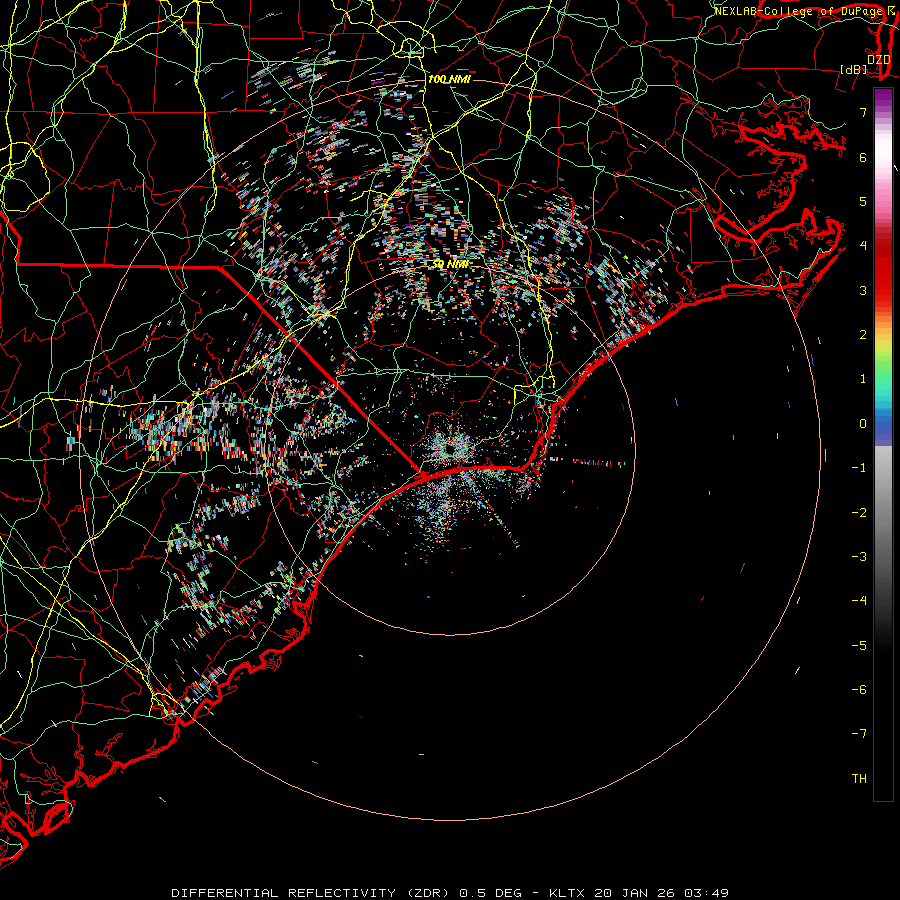This screenshot has width=900, height=900.
Task: Click the 3 value on the legend
Action: coord(863,290)
